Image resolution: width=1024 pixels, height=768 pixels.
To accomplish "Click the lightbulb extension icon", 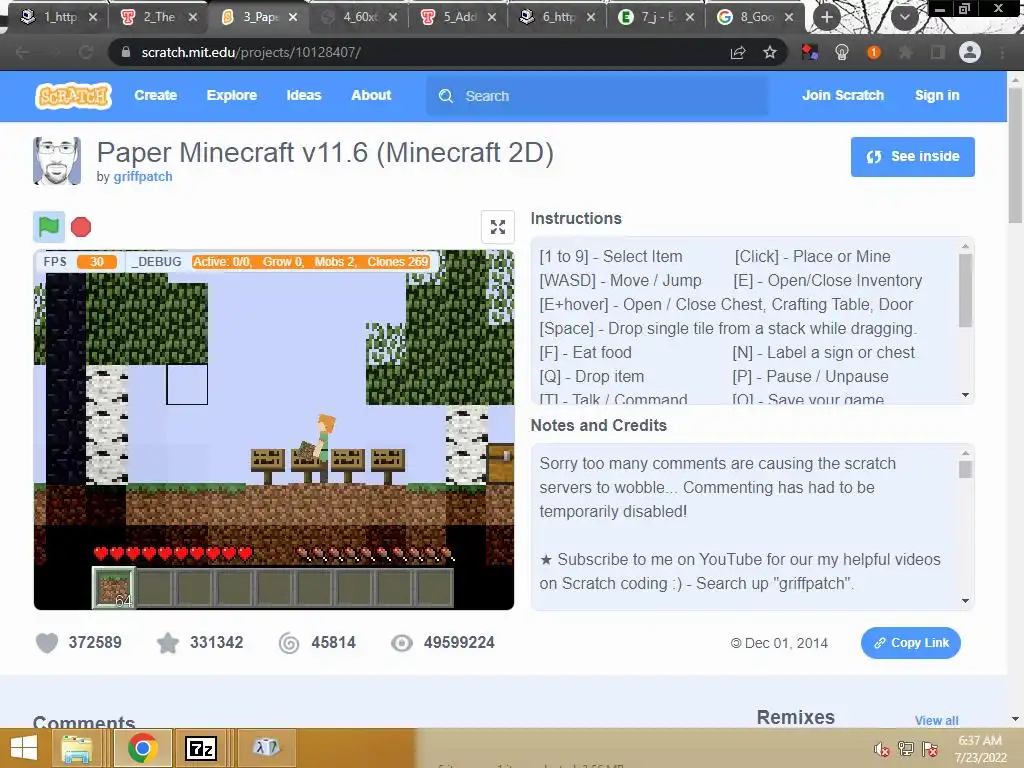I will [x=842, y=52].
